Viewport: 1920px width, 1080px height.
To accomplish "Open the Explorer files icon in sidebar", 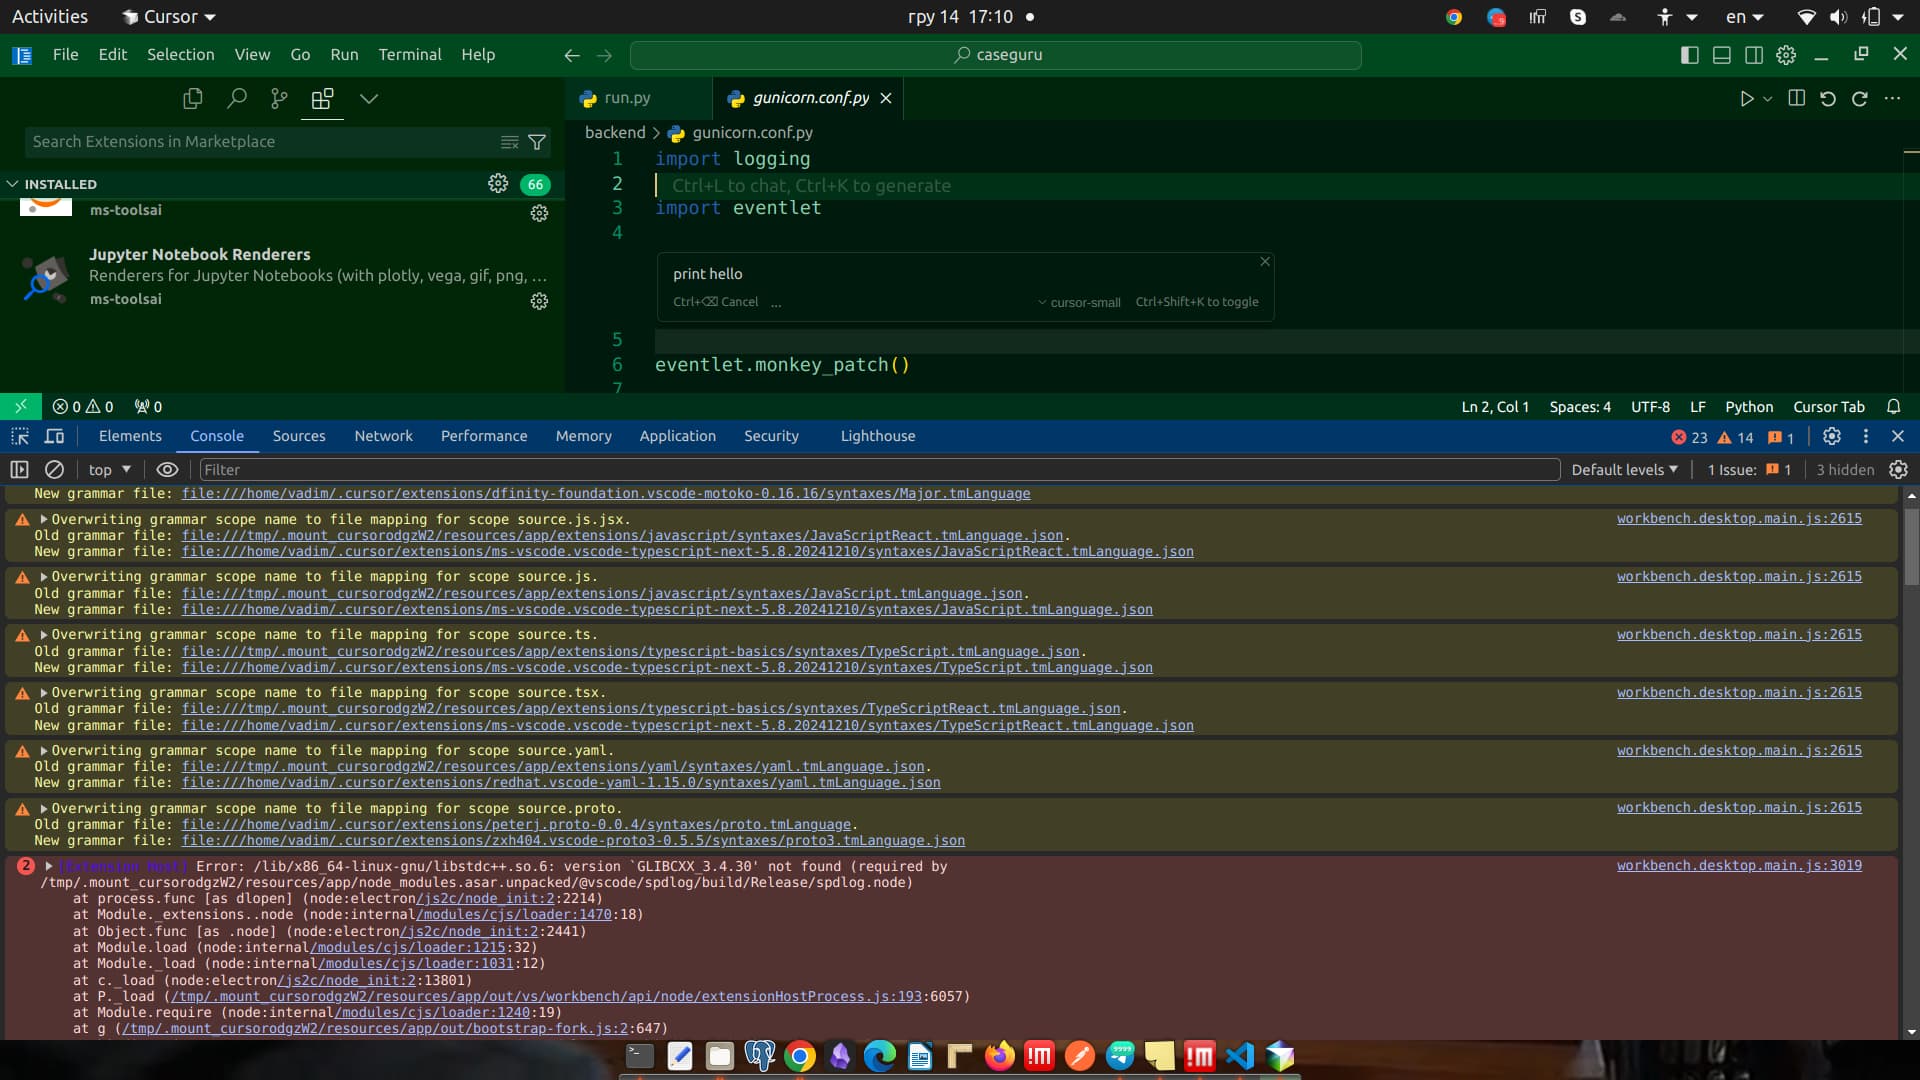I will coord(193,98).
